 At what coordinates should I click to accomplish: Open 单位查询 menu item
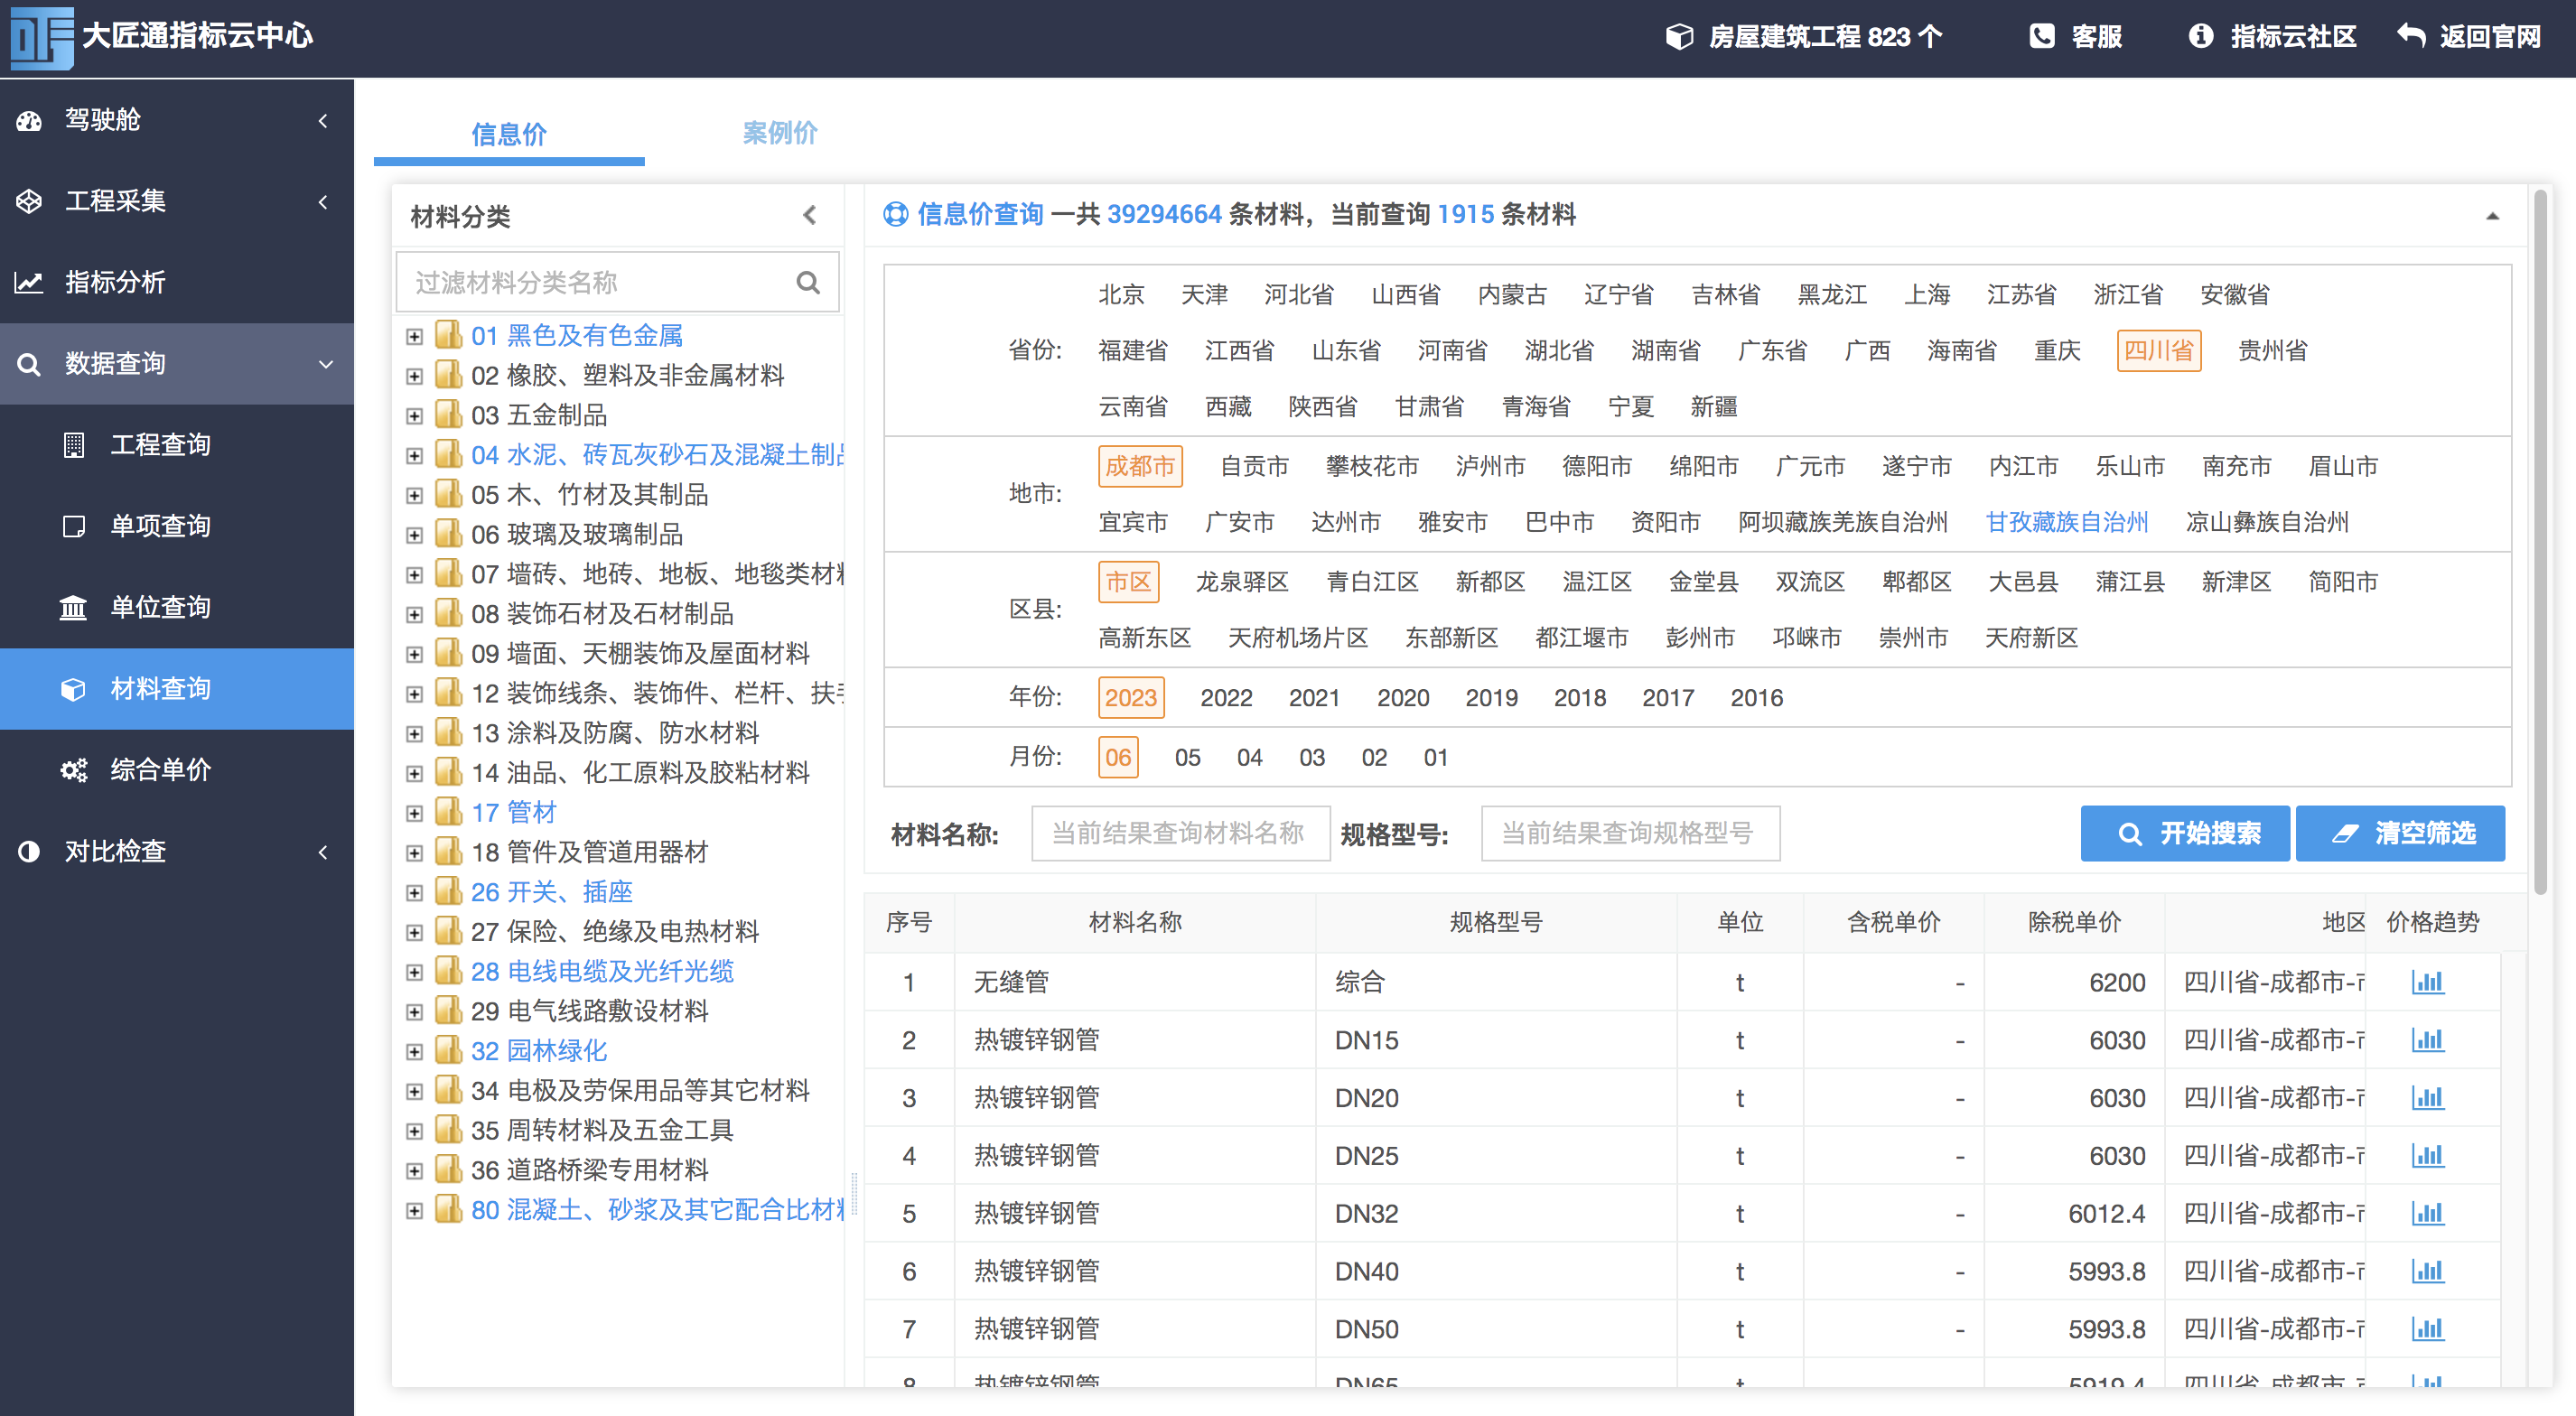click(177, 608)
